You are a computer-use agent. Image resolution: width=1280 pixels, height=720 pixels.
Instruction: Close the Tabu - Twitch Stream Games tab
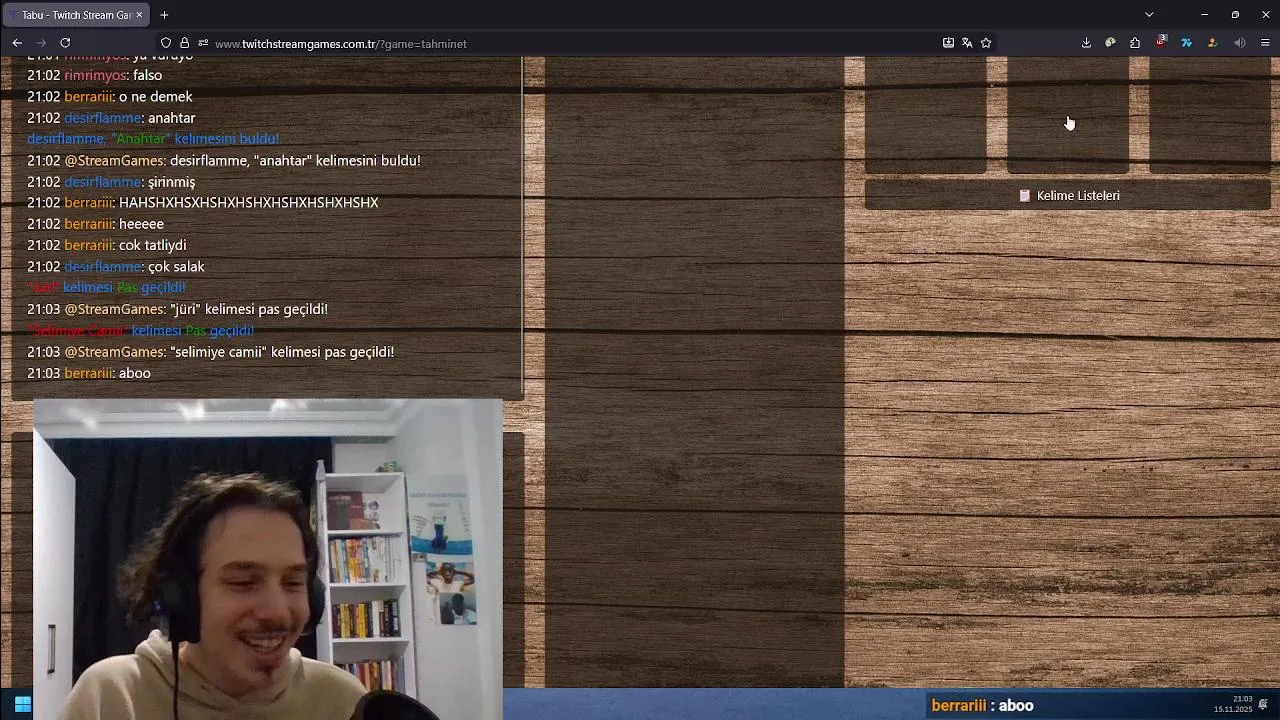pyautogui.click(x=139, y=15)
